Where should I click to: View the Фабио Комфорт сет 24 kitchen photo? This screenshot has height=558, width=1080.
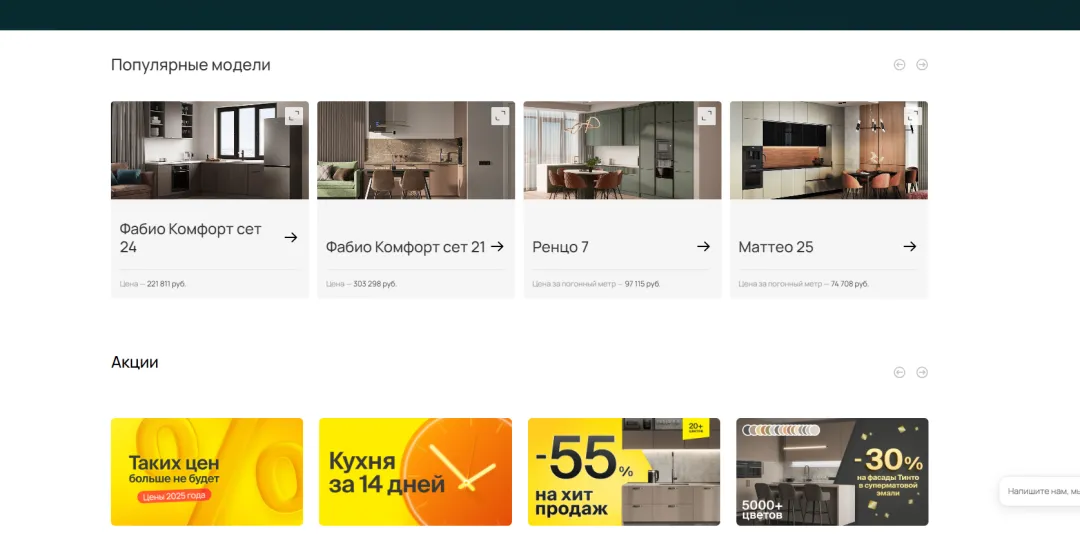point(209,150)
